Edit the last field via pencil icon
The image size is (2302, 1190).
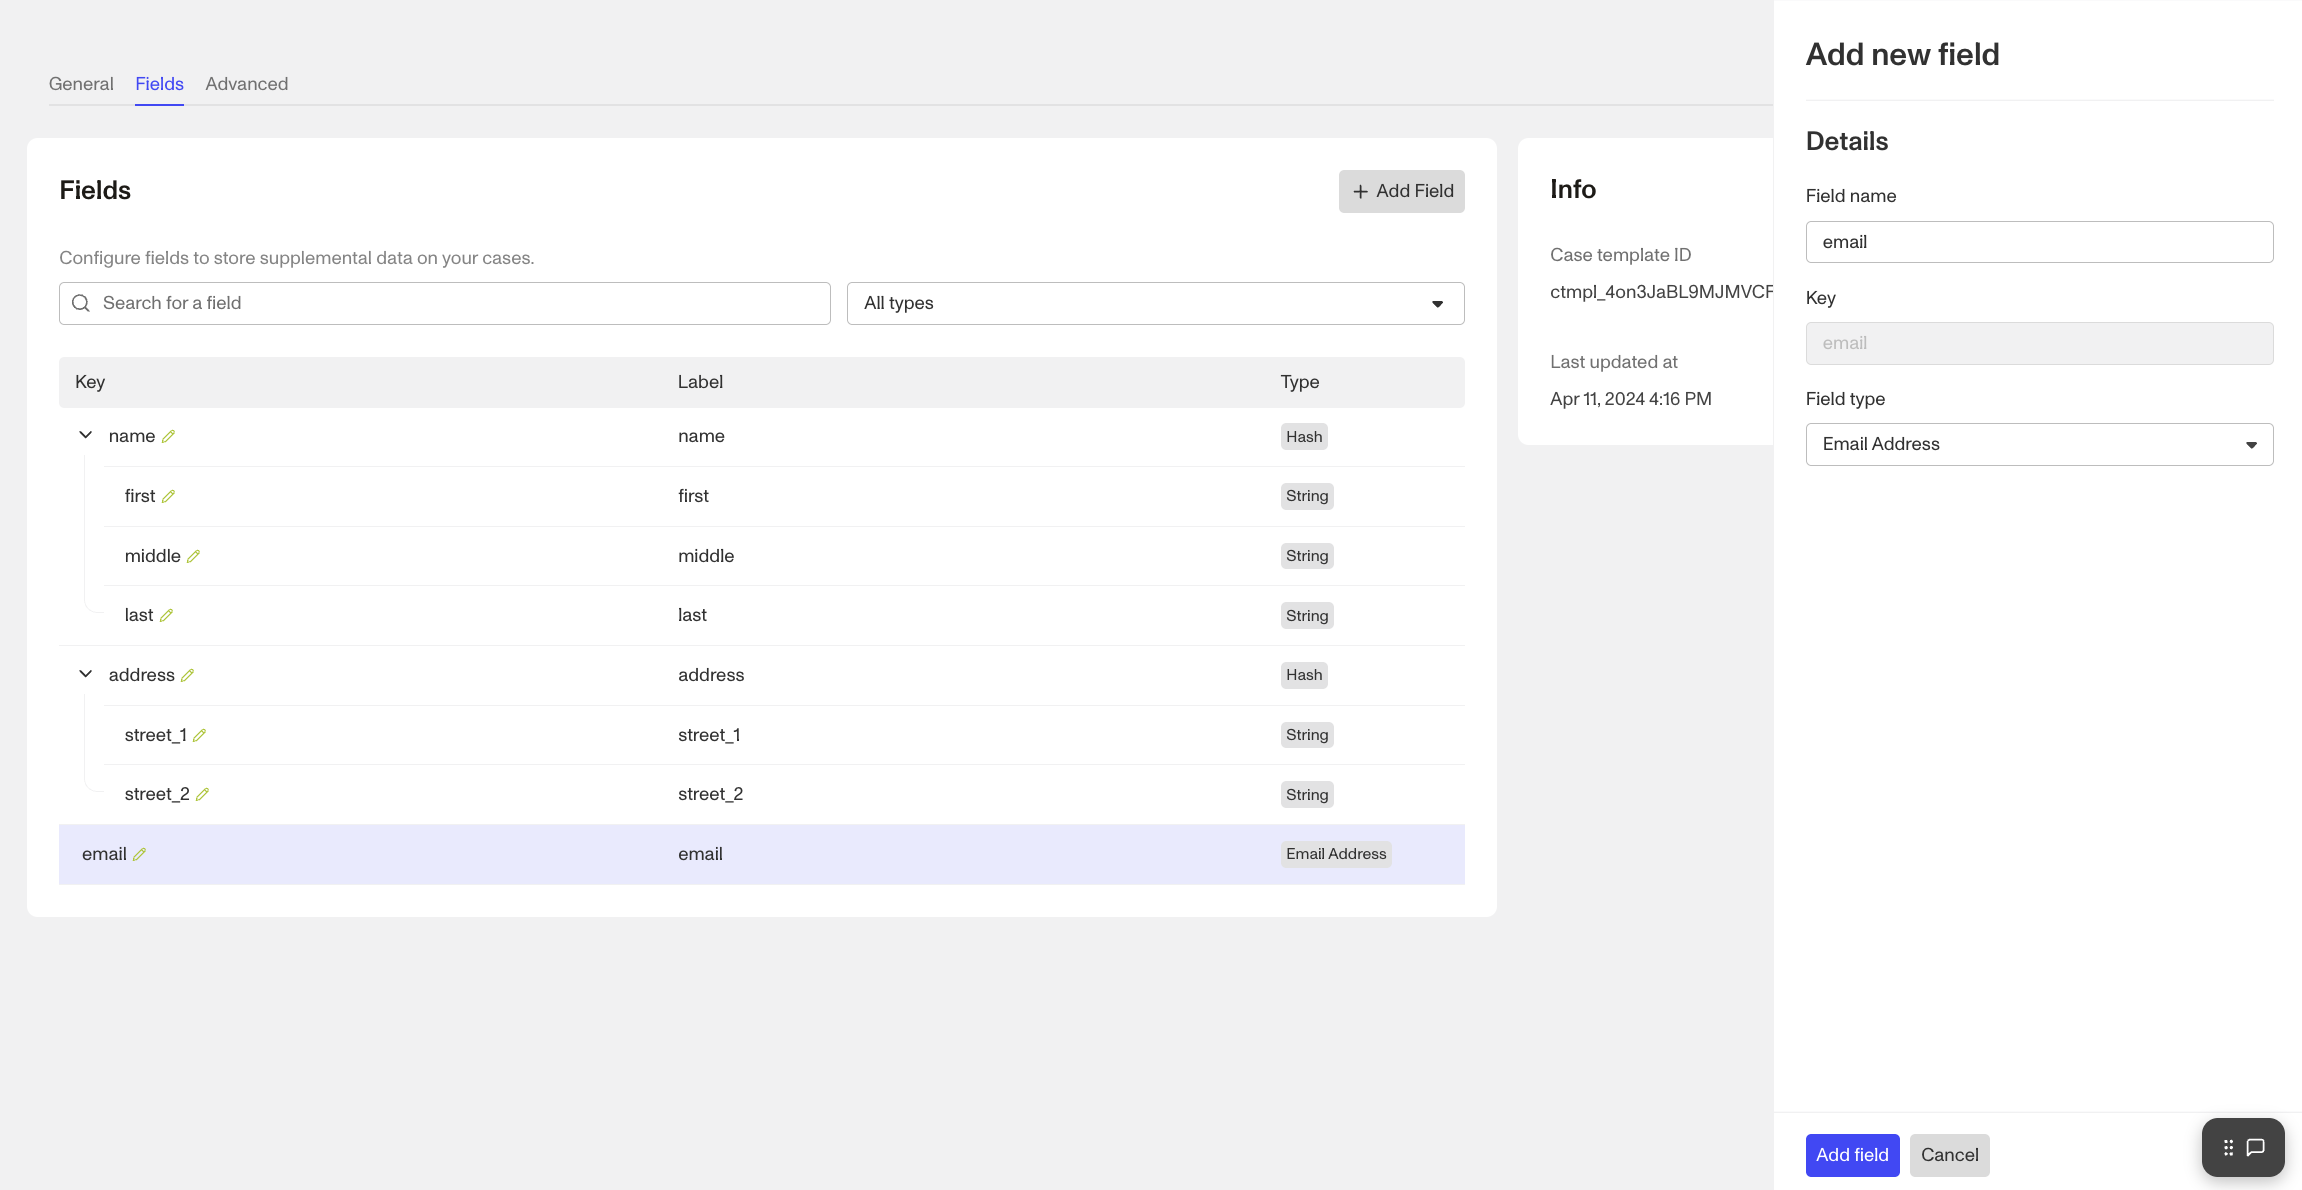(x=166, y=615)
